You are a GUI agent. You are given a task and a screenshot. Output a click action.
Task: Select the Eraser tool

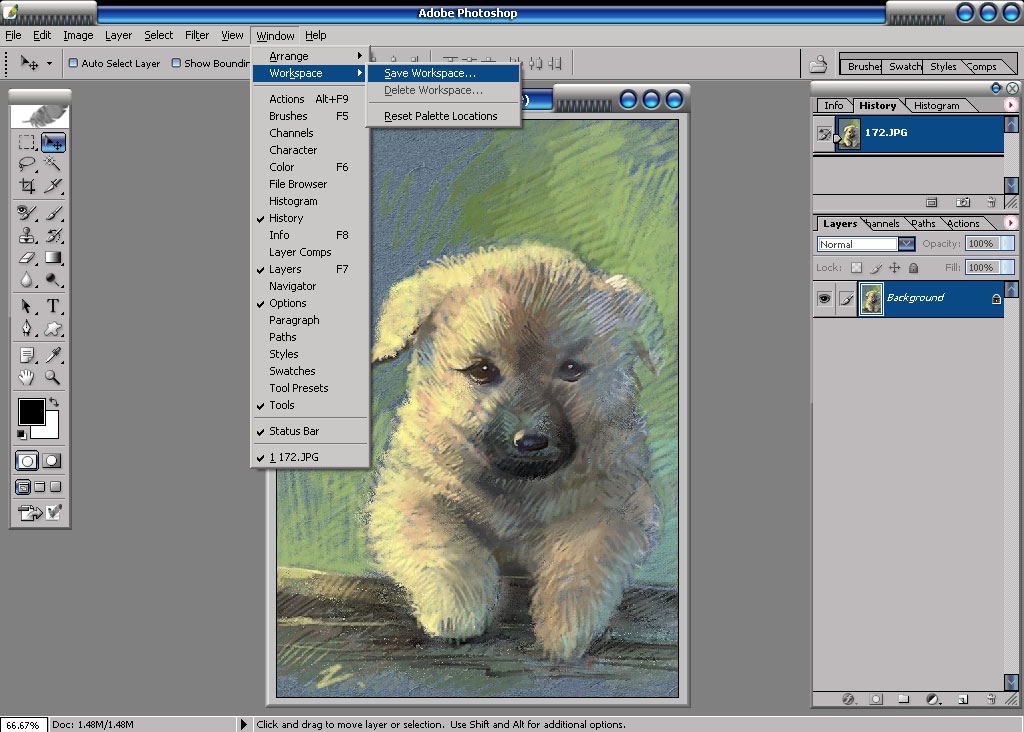[26, 257]
